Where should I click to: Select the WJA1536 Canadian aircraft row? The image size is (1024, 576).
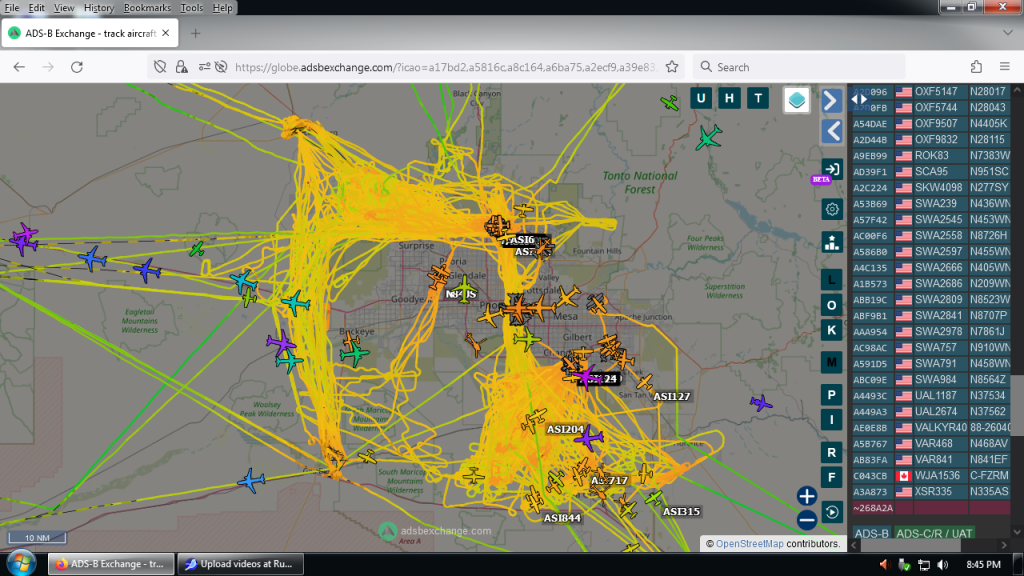[931, 475]
